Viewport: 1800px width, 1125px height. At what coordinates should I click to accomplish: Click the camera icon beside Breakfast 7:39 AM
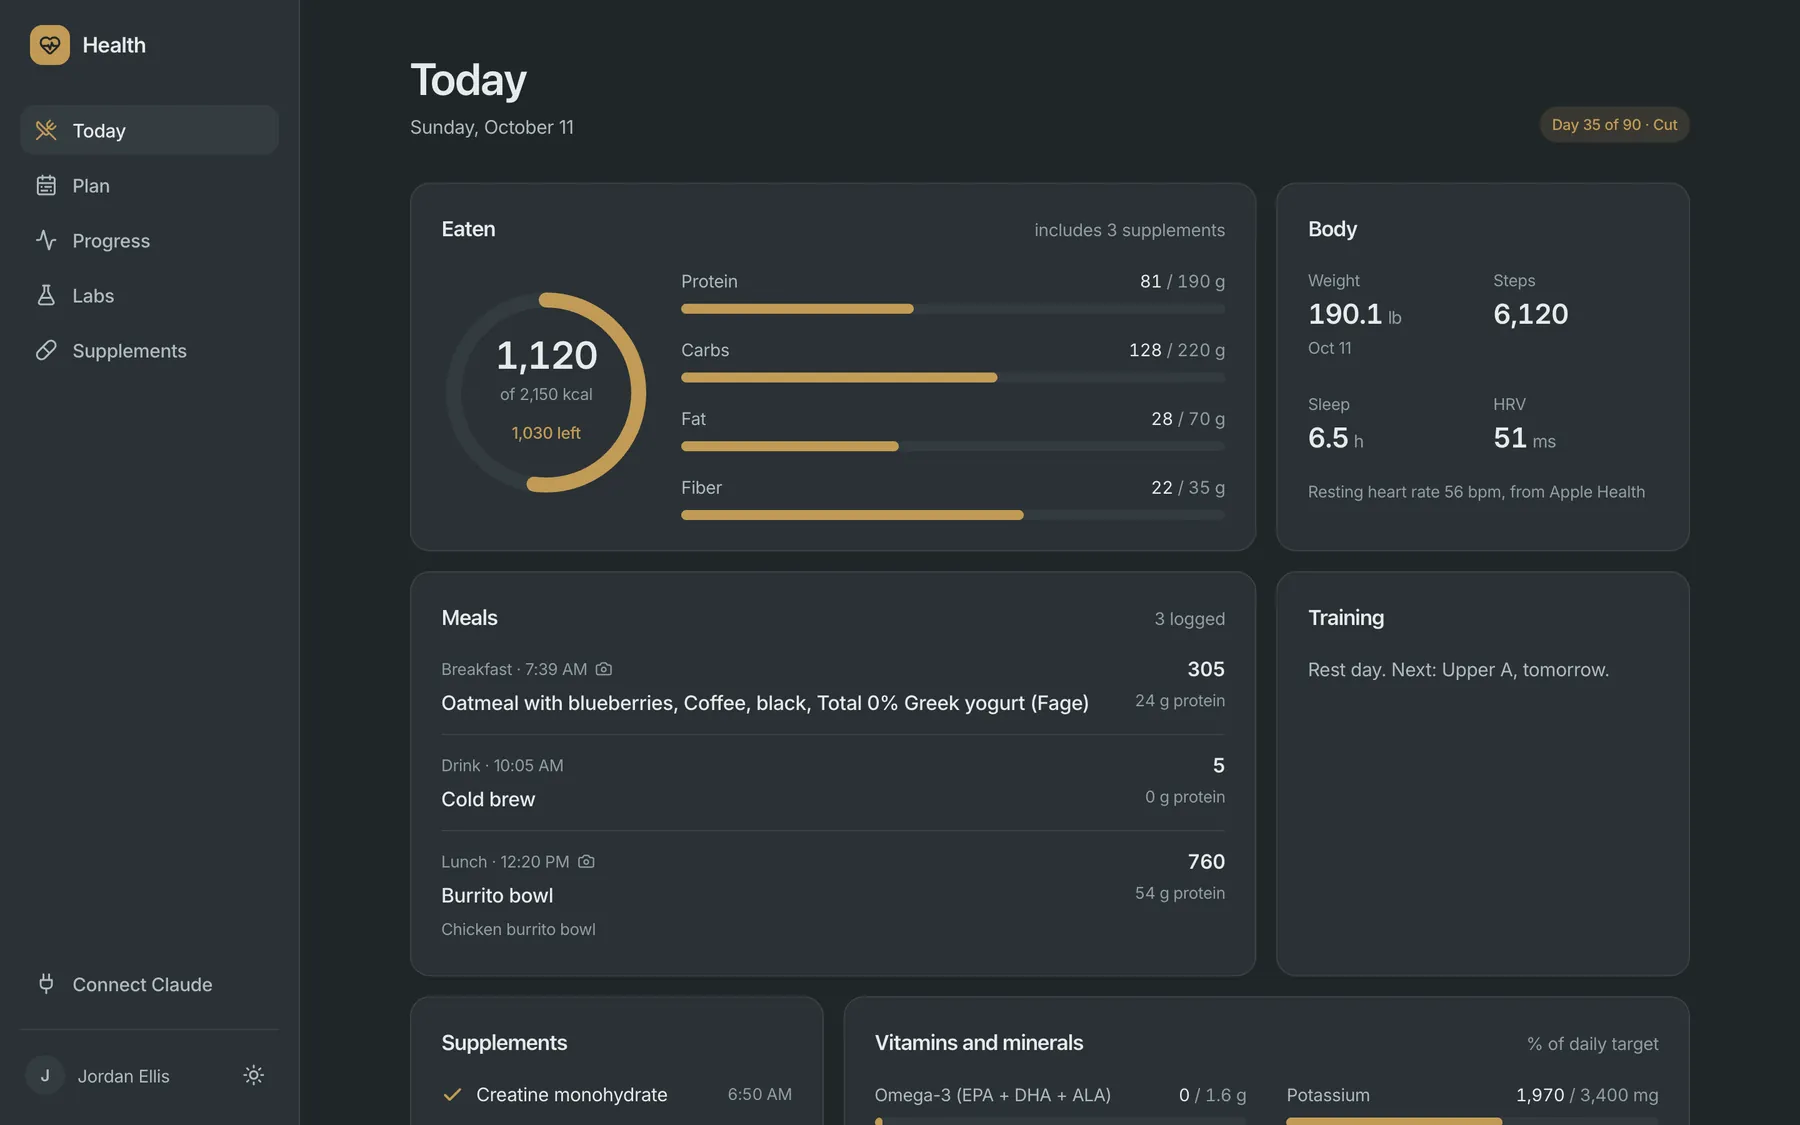coord(604,669)
